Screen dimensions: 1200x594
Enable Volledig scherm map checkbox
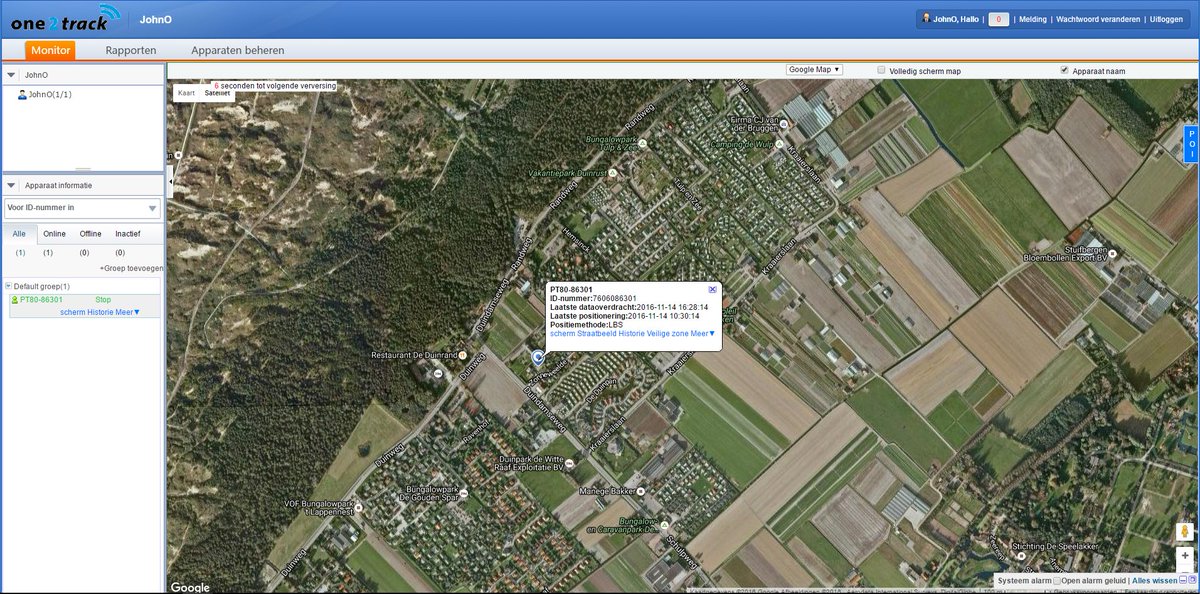(x=881, y=70)
